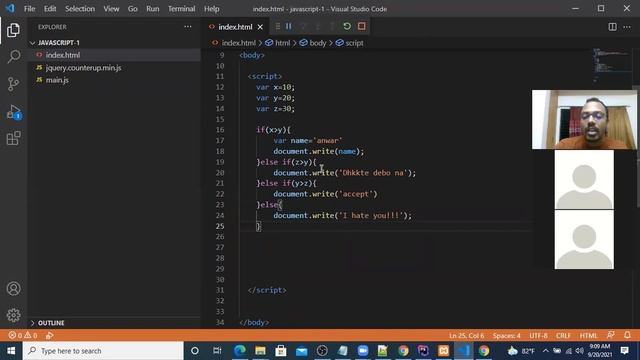Screen dimensions: 640x360
Task: Grab the debug toolbar drag handle
Action: 278,26
